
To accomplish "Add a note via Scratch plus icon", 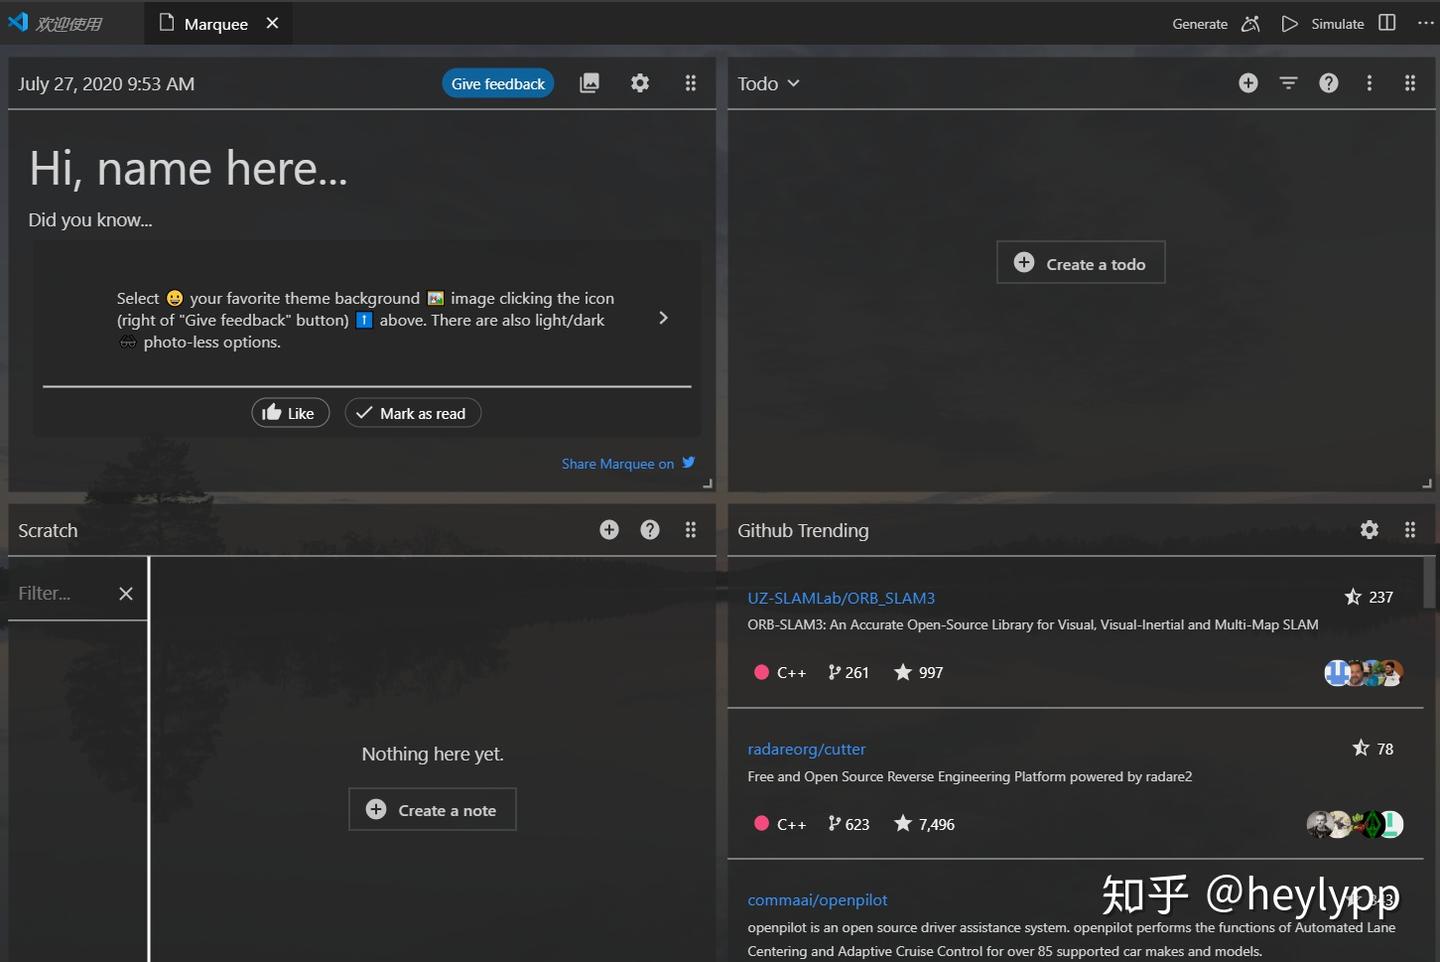I will pos(609,529).
